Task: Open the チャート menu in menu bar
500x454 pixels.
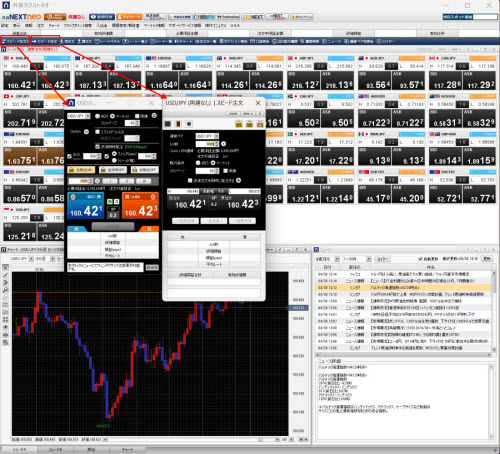Action: pos(54,25)
